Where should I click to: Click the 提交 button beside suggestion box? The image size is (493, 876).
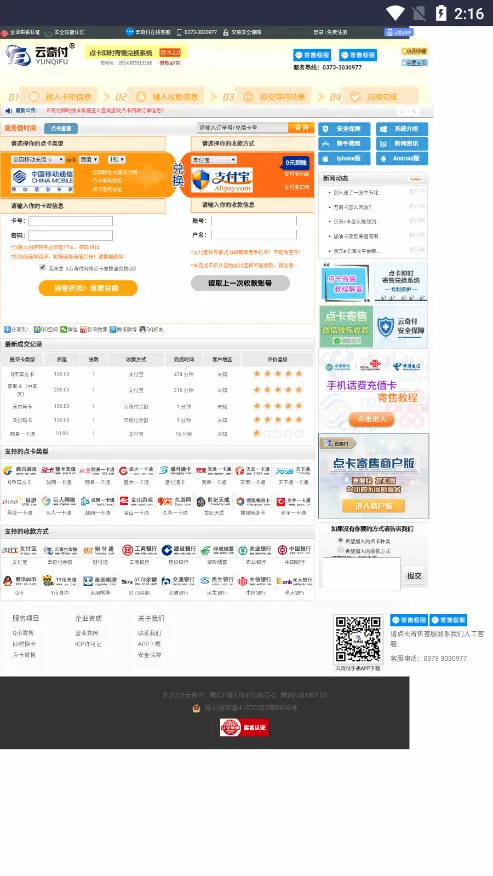point(414,575)
